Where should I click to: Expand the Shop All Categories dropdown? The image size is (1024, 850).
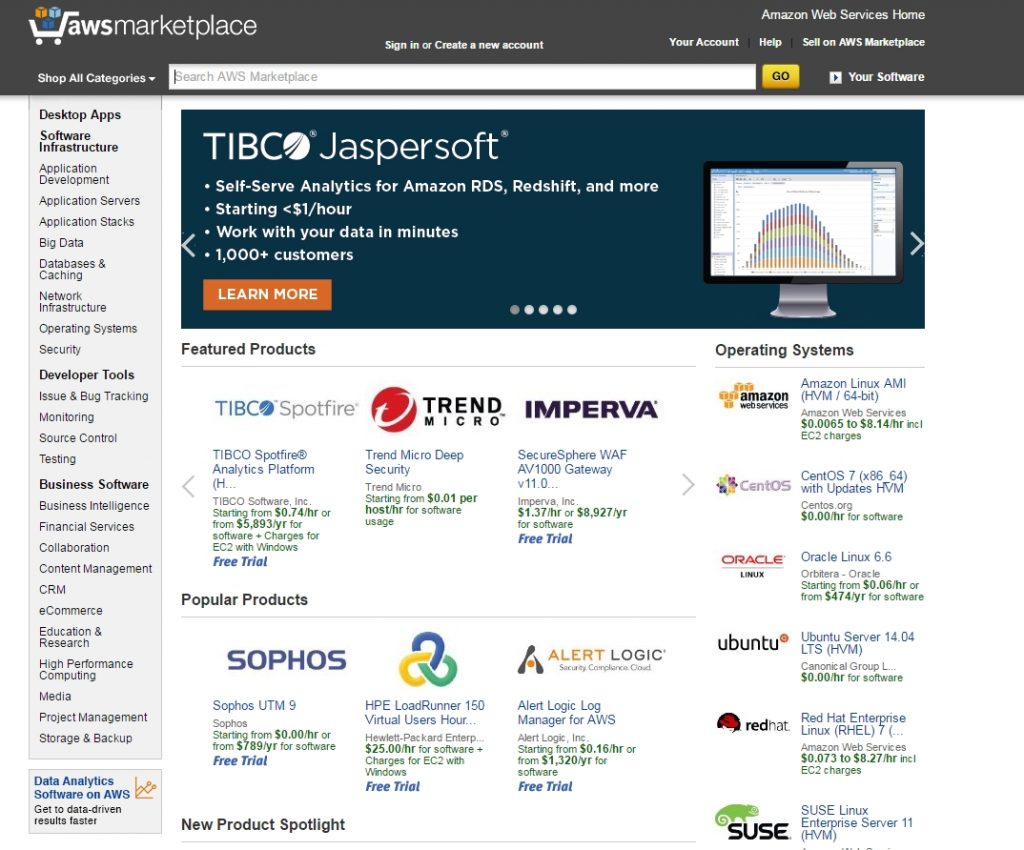pos(96,78)
